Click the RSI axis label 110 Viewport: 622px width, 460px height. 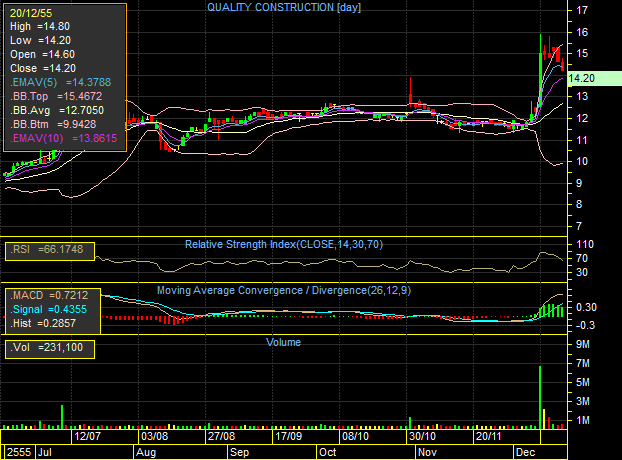click(x=585, y=244)
